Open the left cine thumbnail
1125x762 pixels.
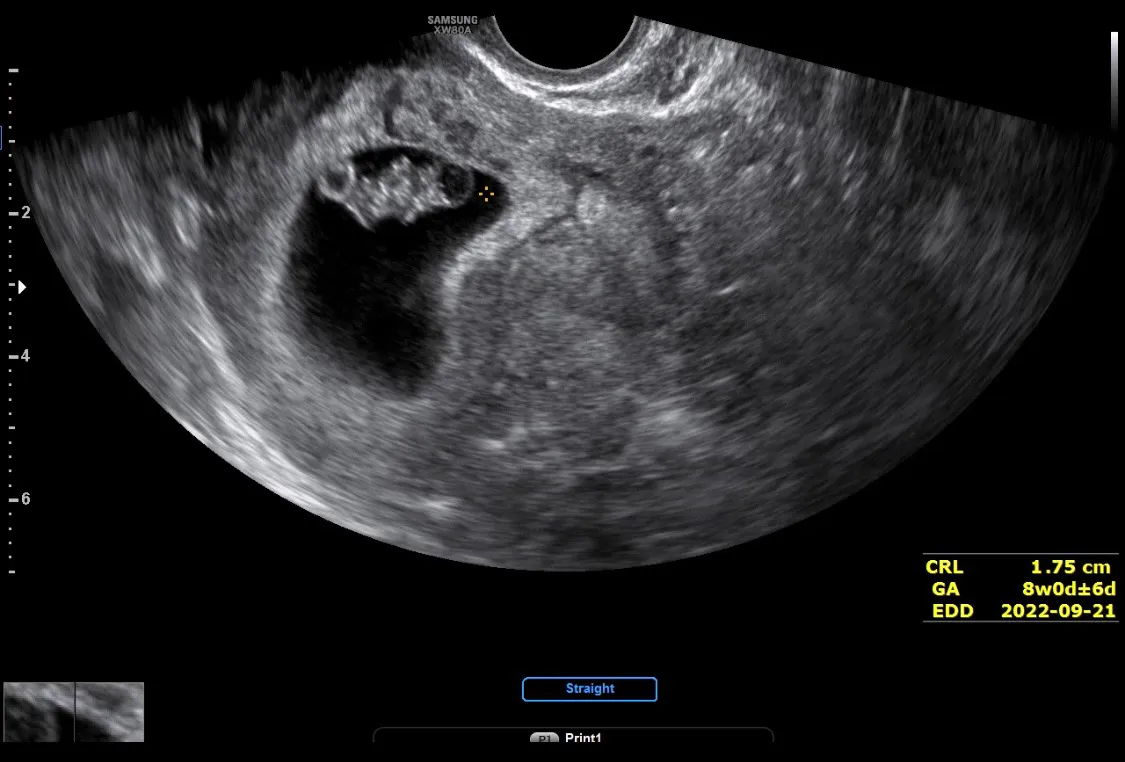pyautogui.click(x=39, y=712)
